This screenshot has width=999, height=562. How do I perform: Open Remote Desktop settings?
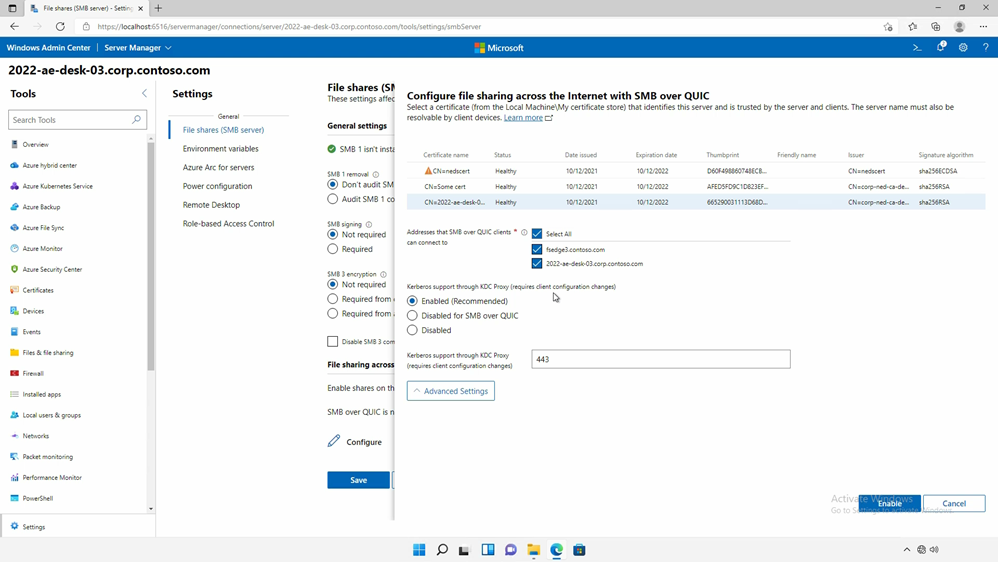pyautogui.click(x=211, y=205)
